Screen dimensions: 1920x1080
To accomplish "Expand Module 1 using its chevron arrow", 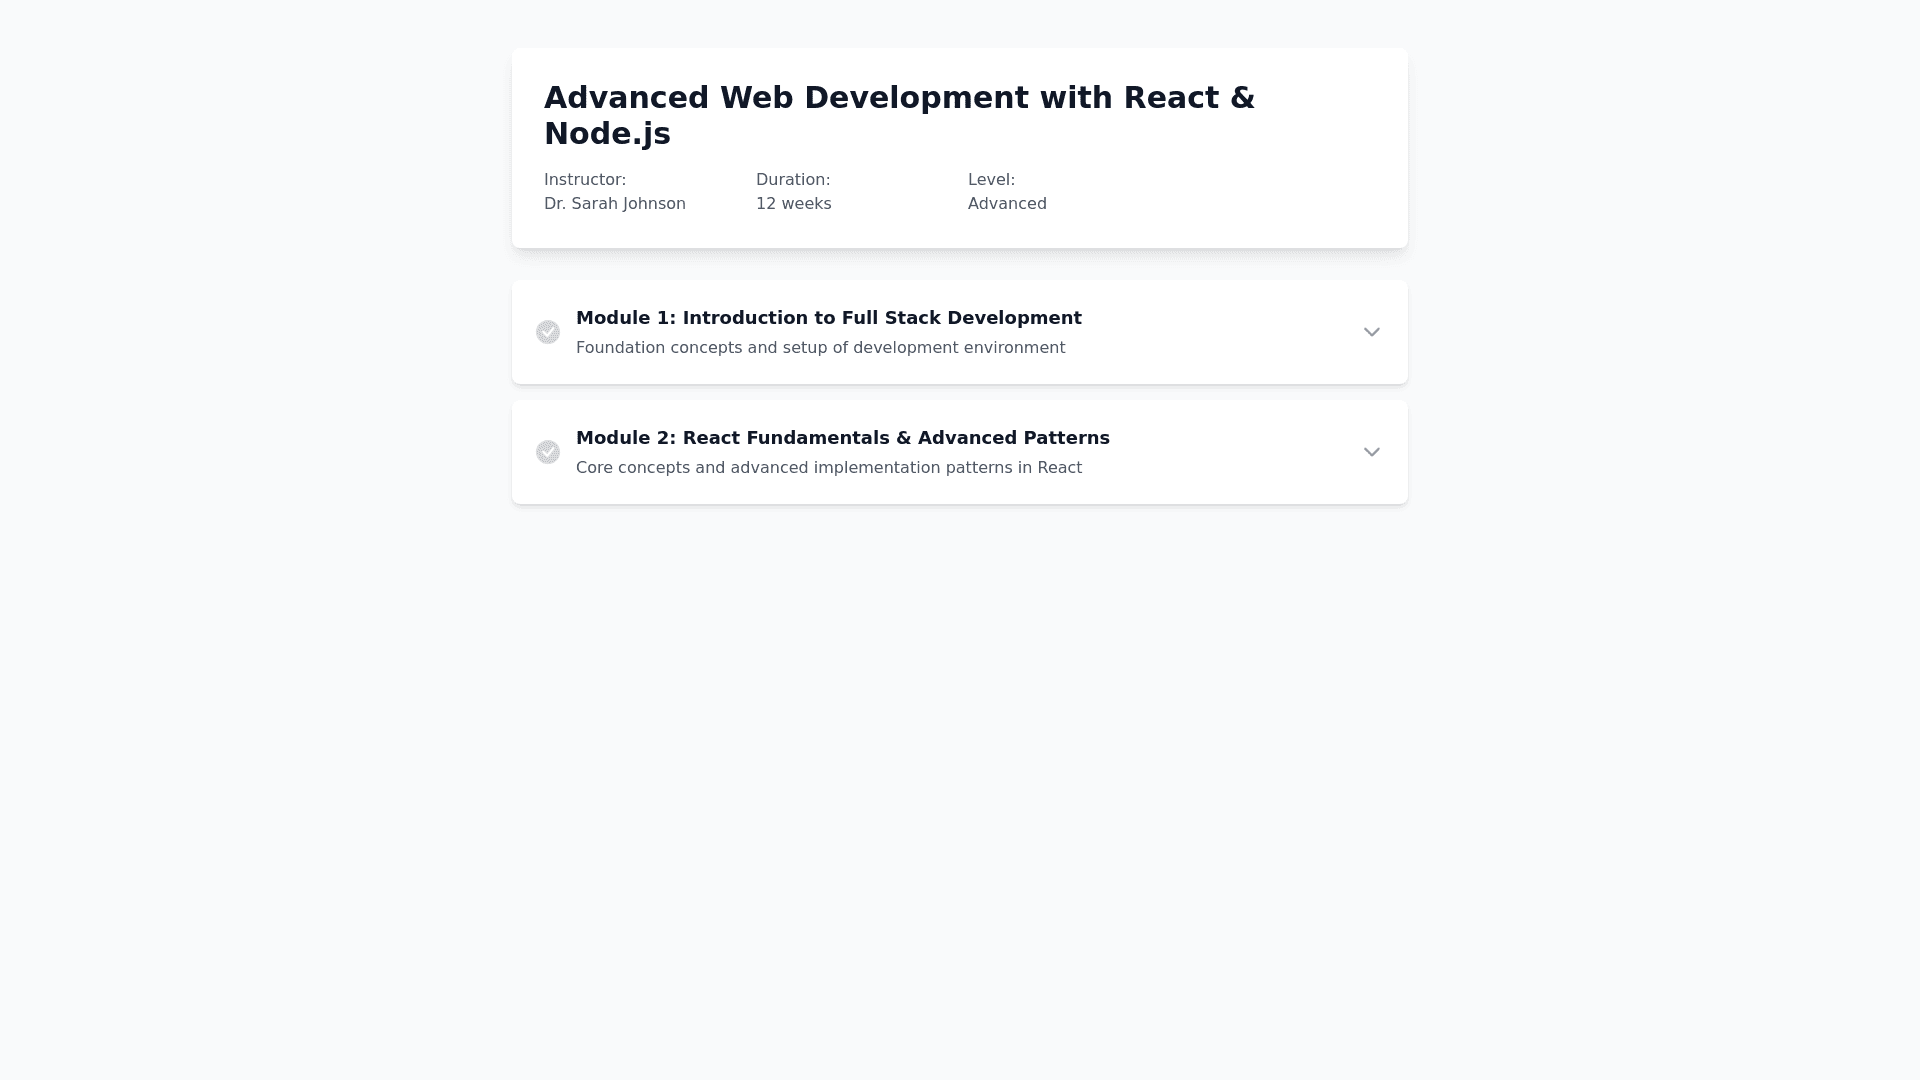I will tap(1371, 332).
